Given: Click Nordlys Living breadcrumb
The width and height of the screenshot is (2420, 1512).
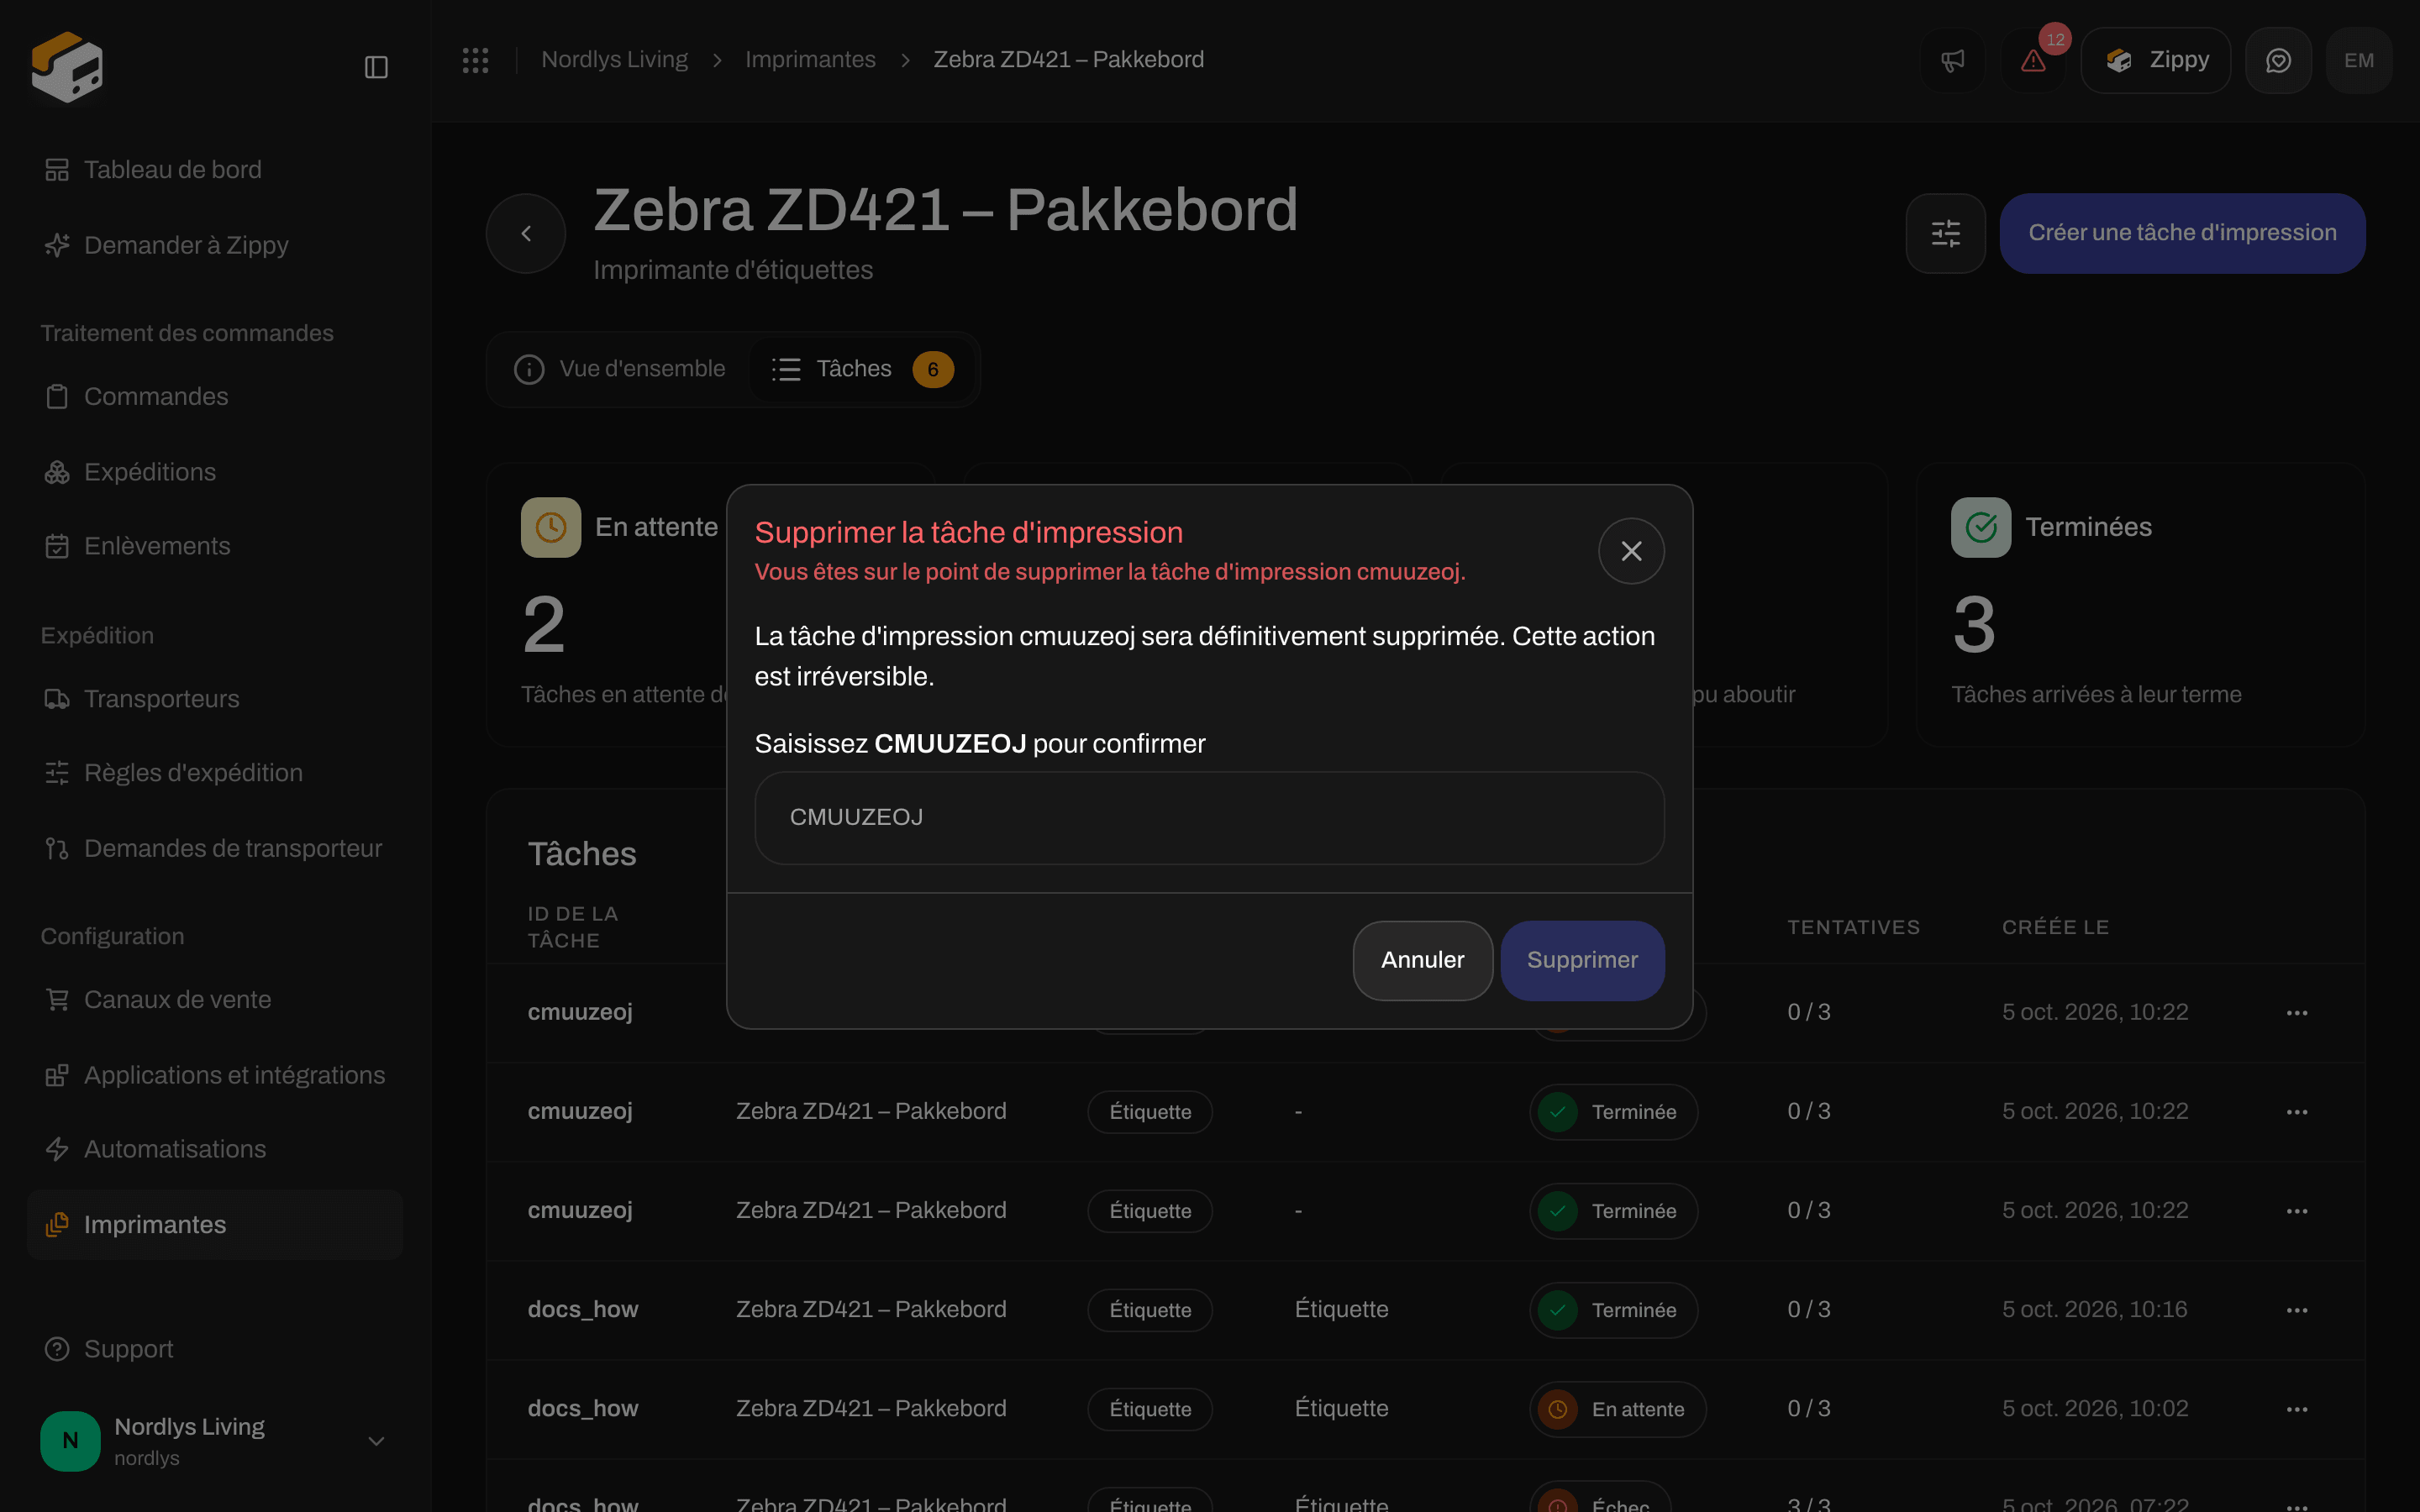Looking at the screenshot, I should click(614, 60).
